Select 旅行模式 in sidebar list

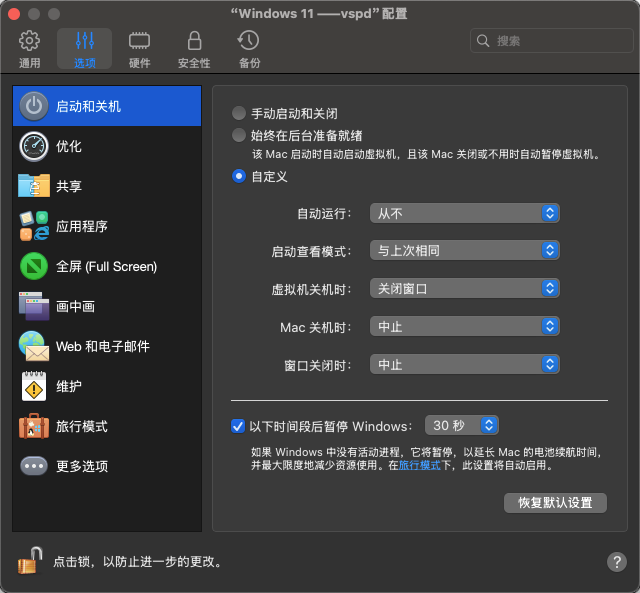pos(107,426)
